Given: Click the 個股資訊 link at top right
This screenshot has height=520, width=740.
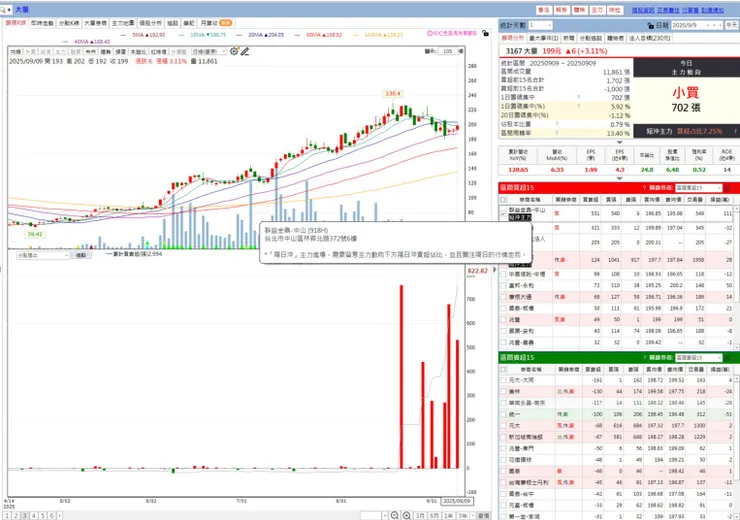Looking at the screenshot, I should click(643, 10).
